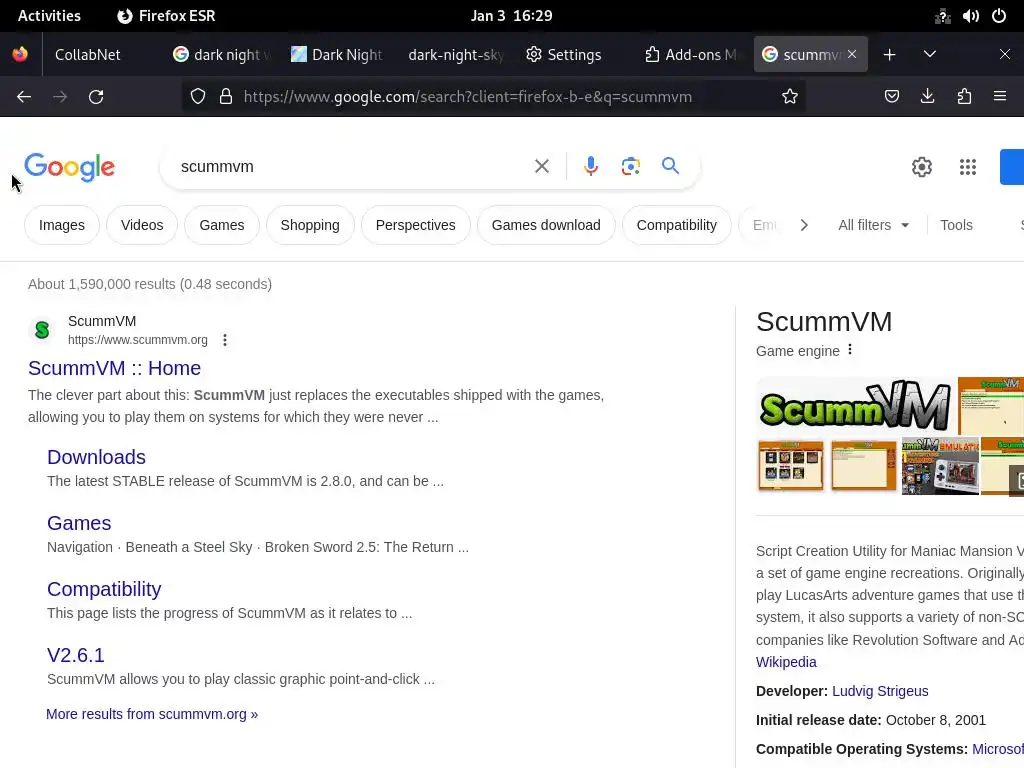Switch to the dark night Google tab
Screen dimensions: 1024x768
coord(223,55)
